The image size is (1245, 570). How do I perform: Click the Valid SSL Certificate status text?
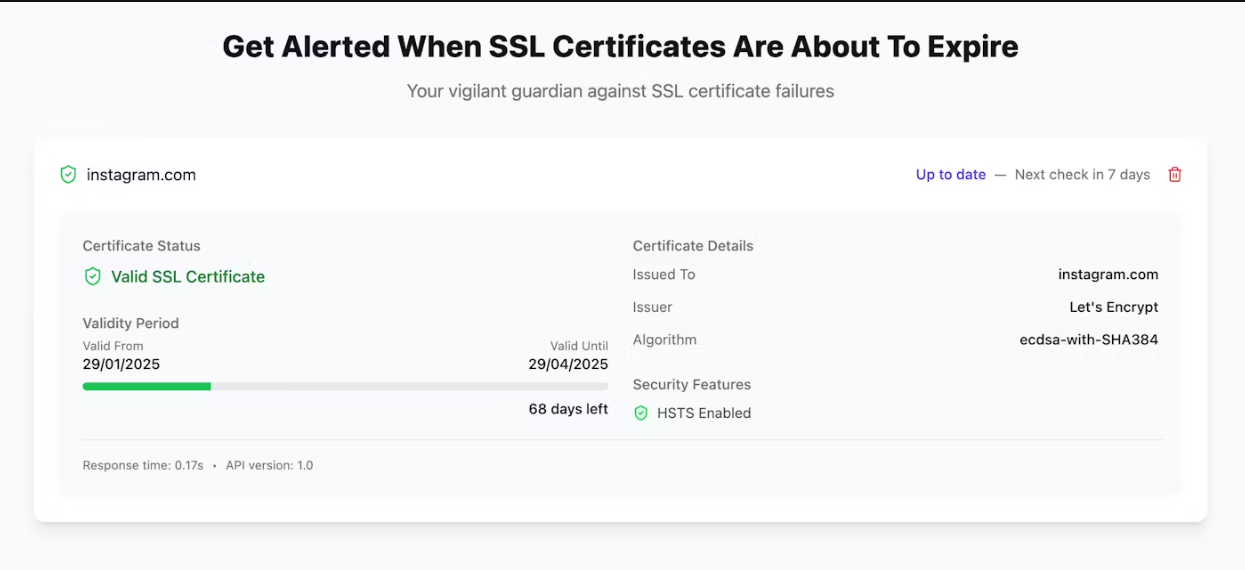coord(188,277)
